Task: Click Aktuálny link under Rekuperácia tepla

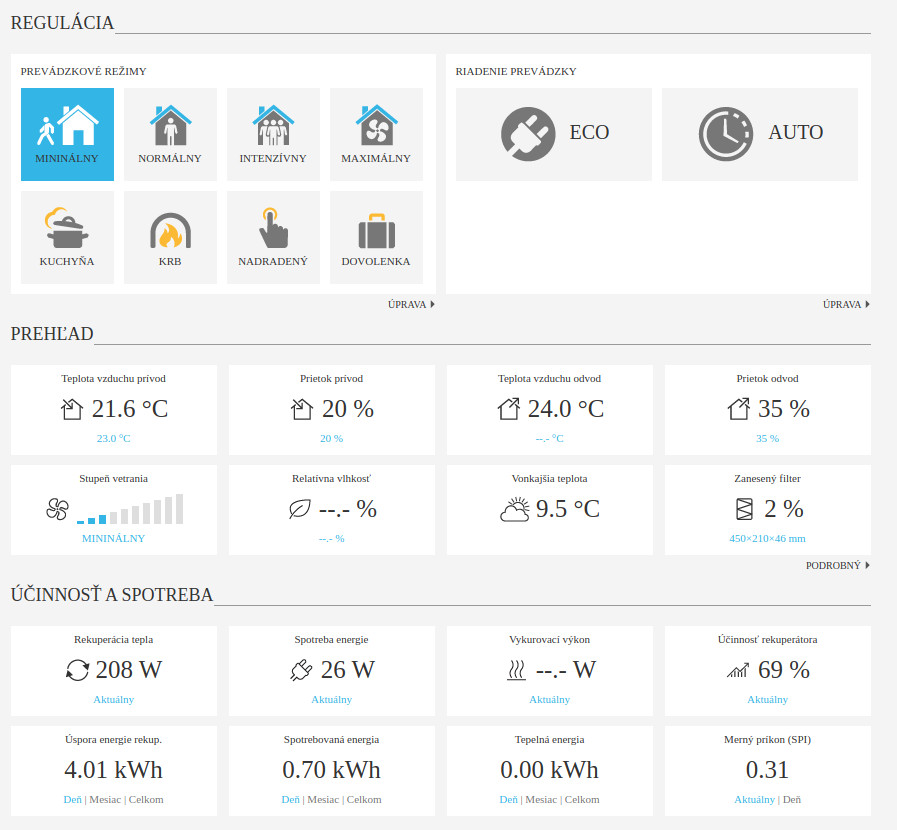Action: pyautogui.click(x=113, y=700)
